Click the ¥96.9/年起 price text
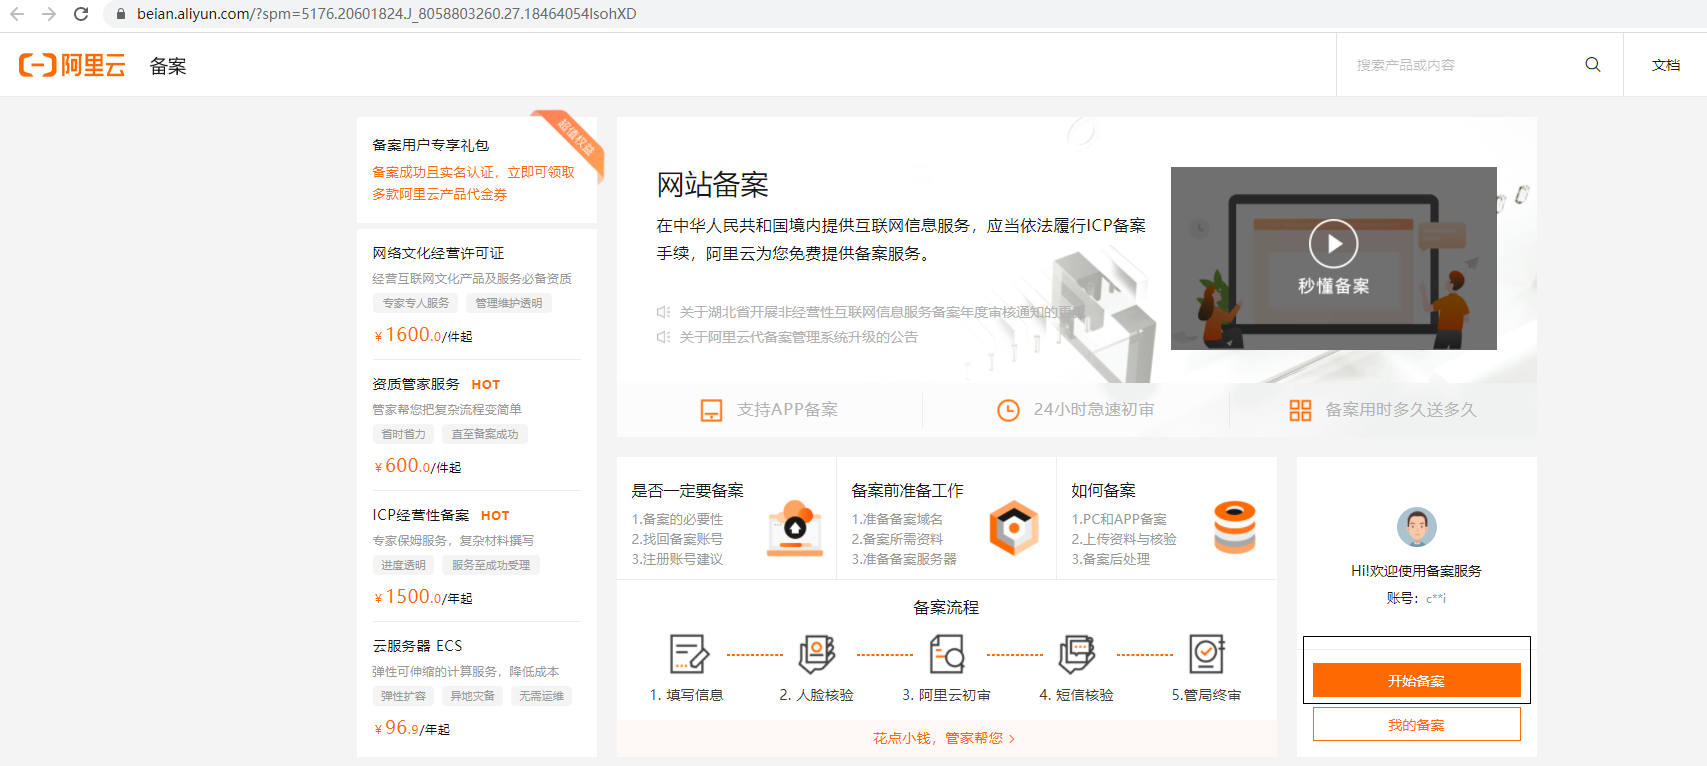The height and width of the screenshot is (766, 1707). tap(412, 728)
